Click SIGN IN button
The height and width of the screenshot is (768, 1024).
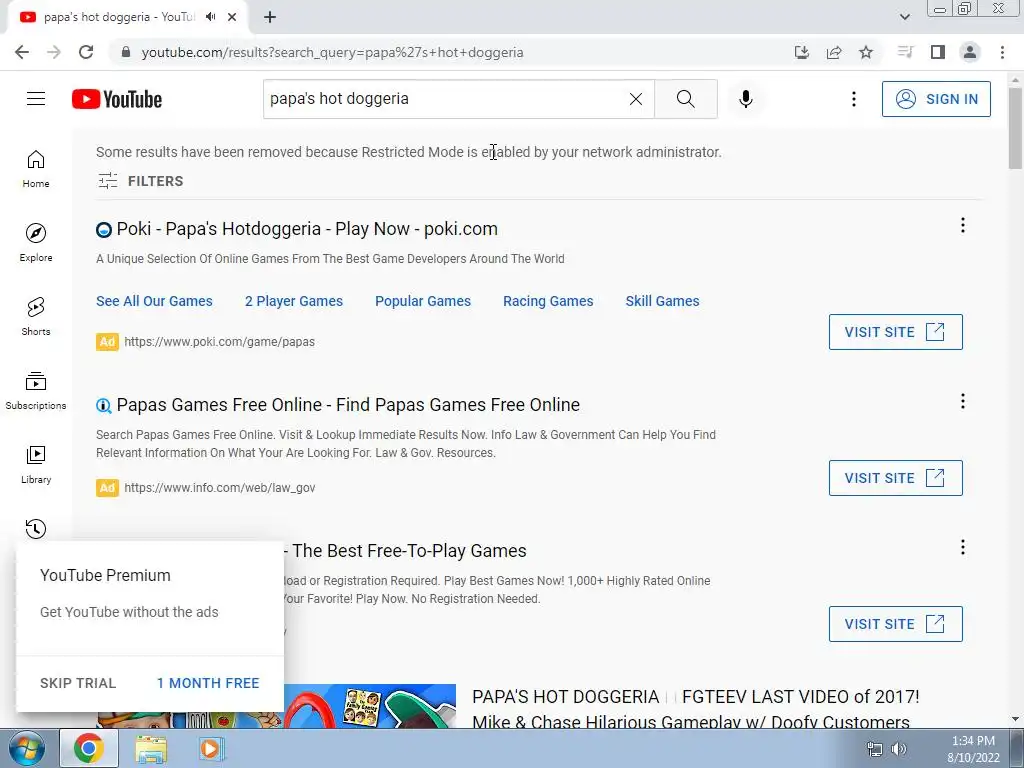[936, 99]
